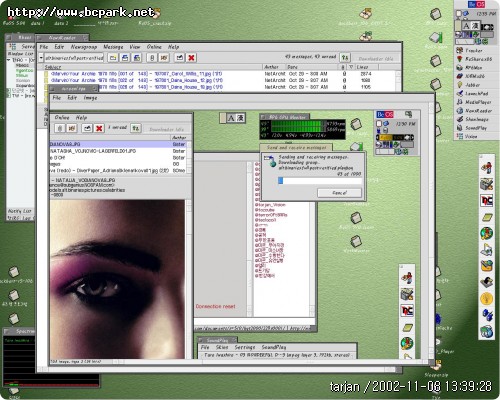Open NewsReader View menu

point(135,47)
